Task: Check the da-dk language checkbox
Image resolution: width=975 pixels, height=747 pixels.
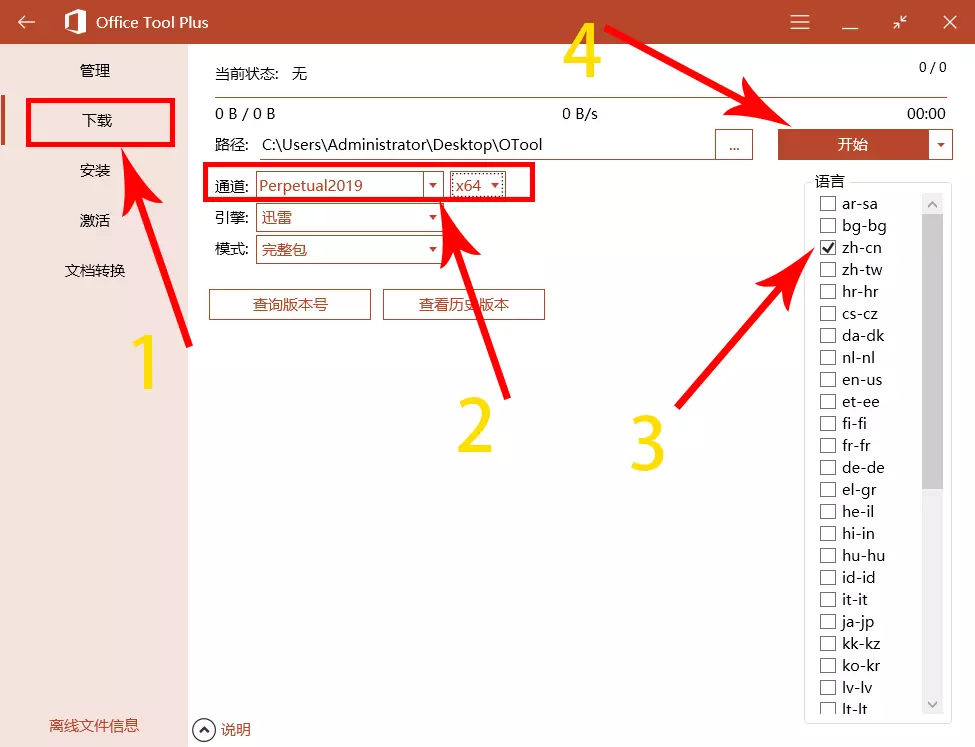Action: pyautogui.click(x=828, y=335)
